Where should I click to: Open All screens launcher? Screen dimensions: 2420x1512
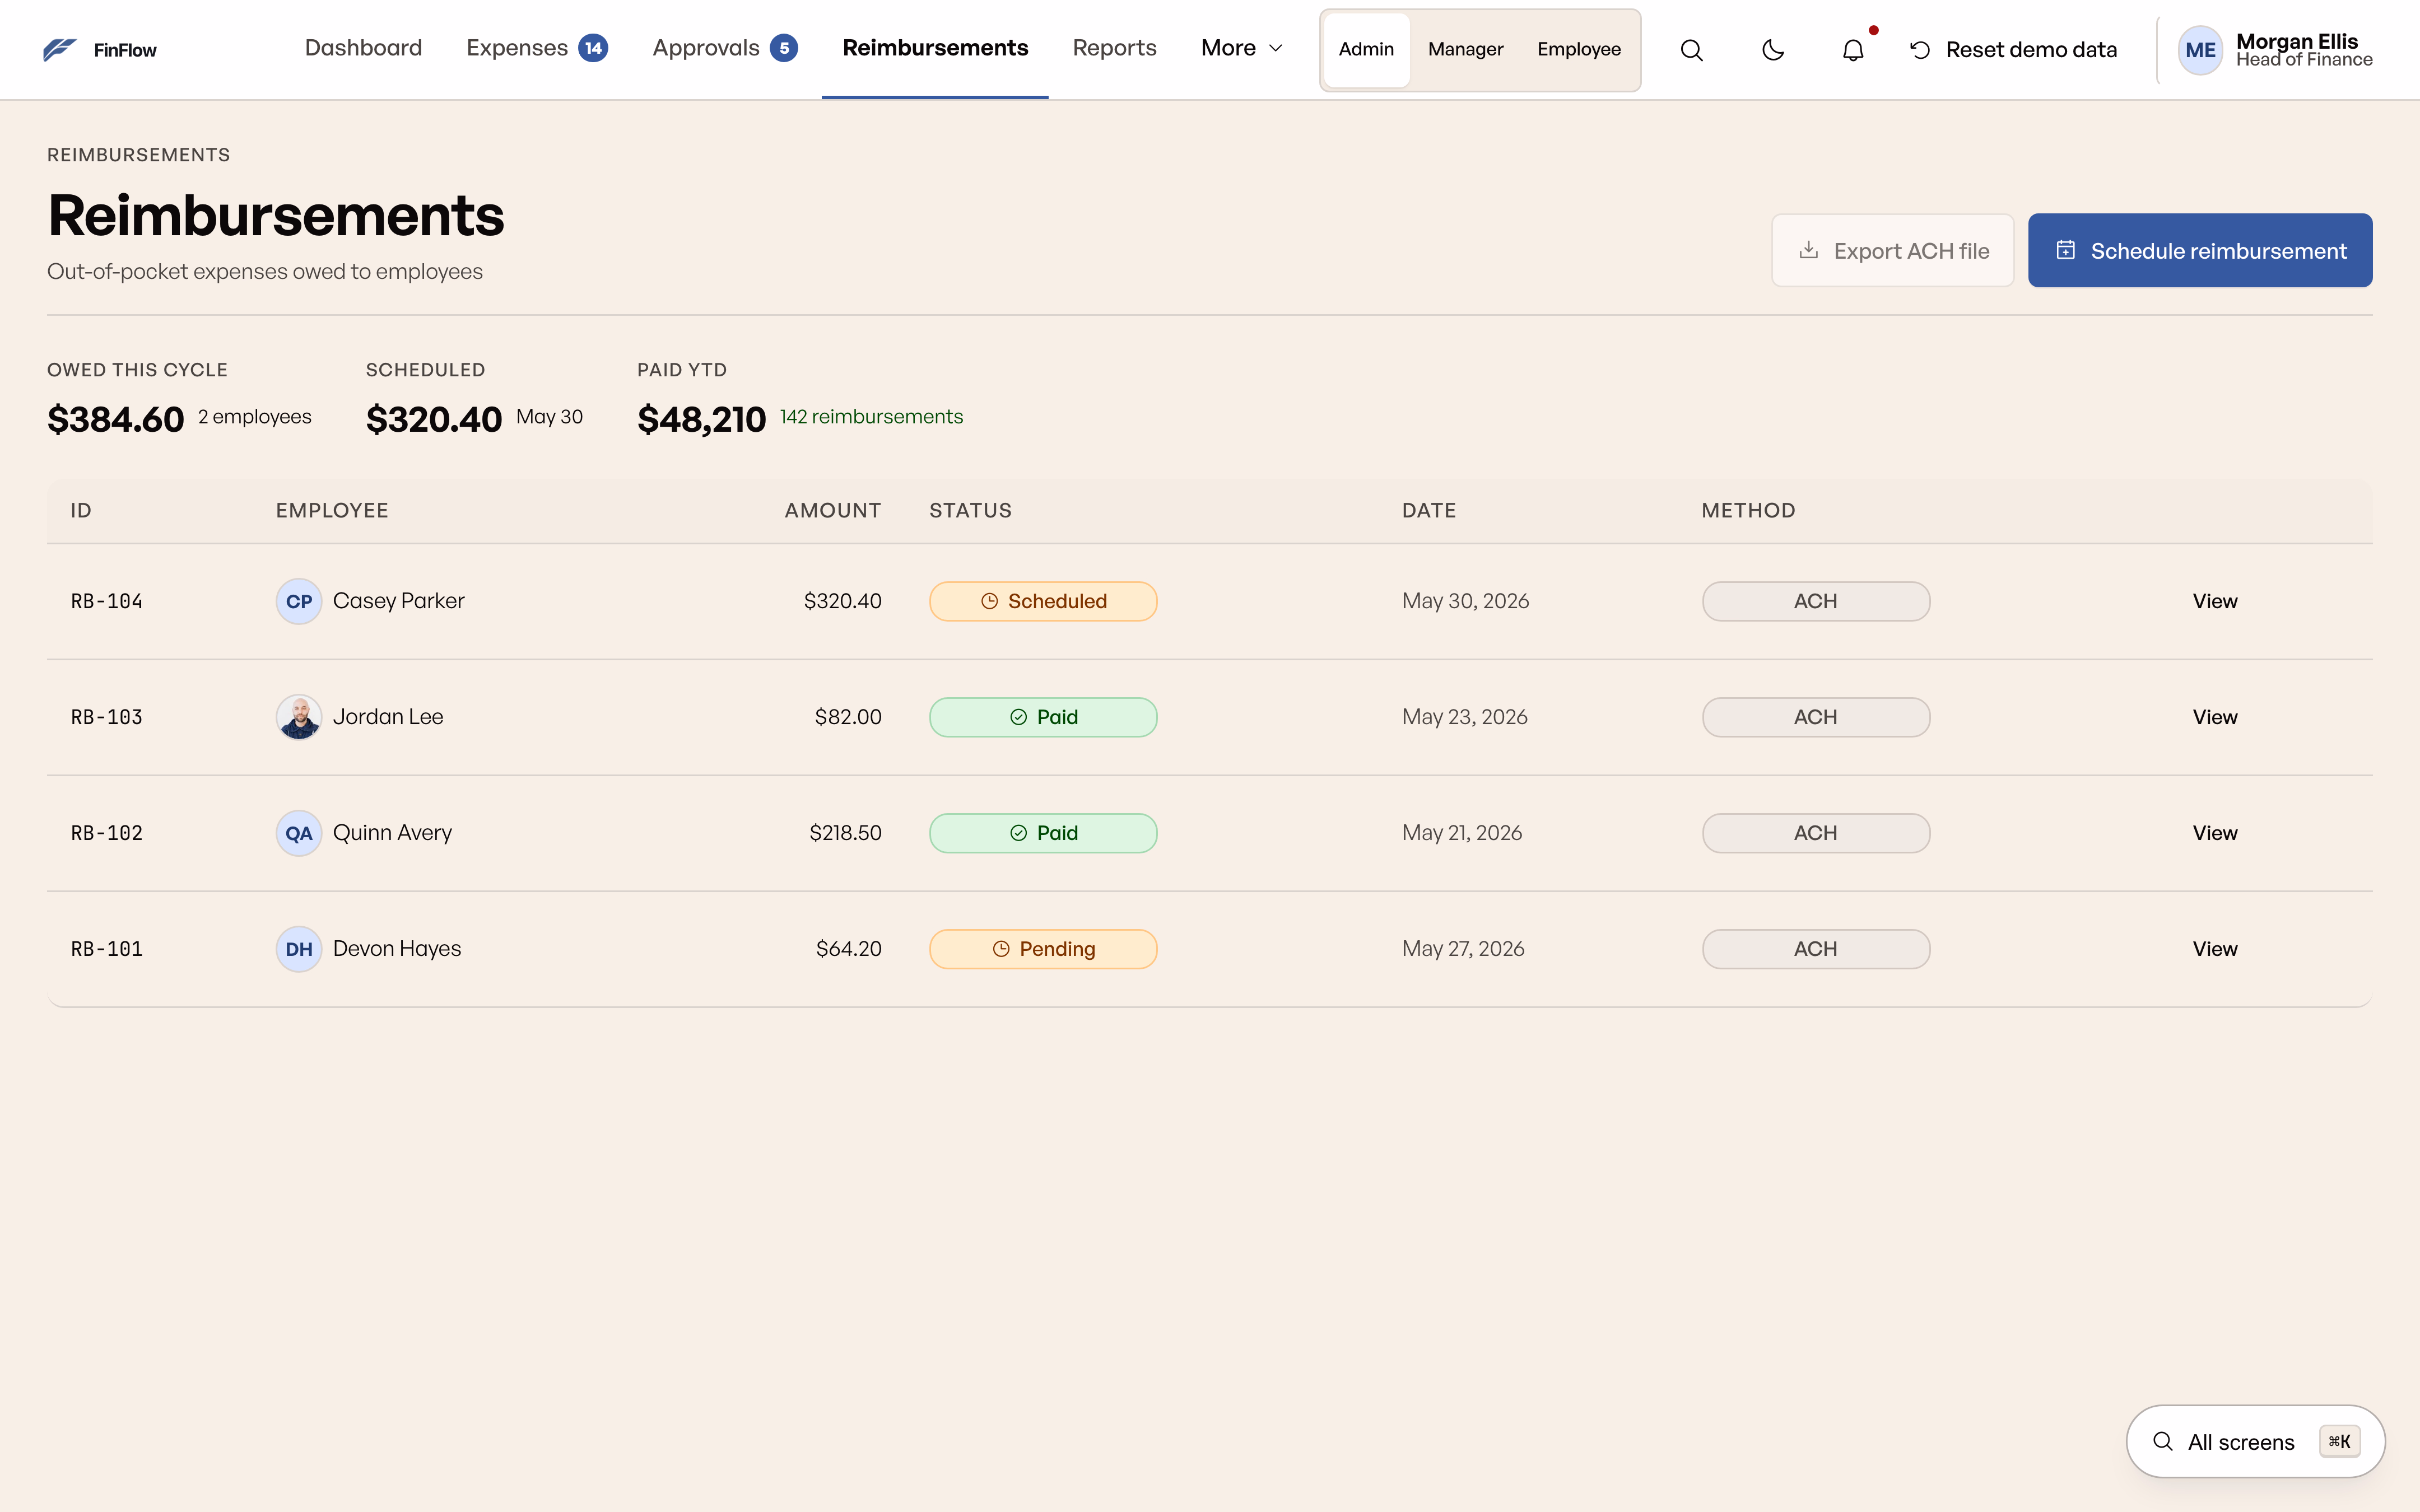[2255, 1441]
